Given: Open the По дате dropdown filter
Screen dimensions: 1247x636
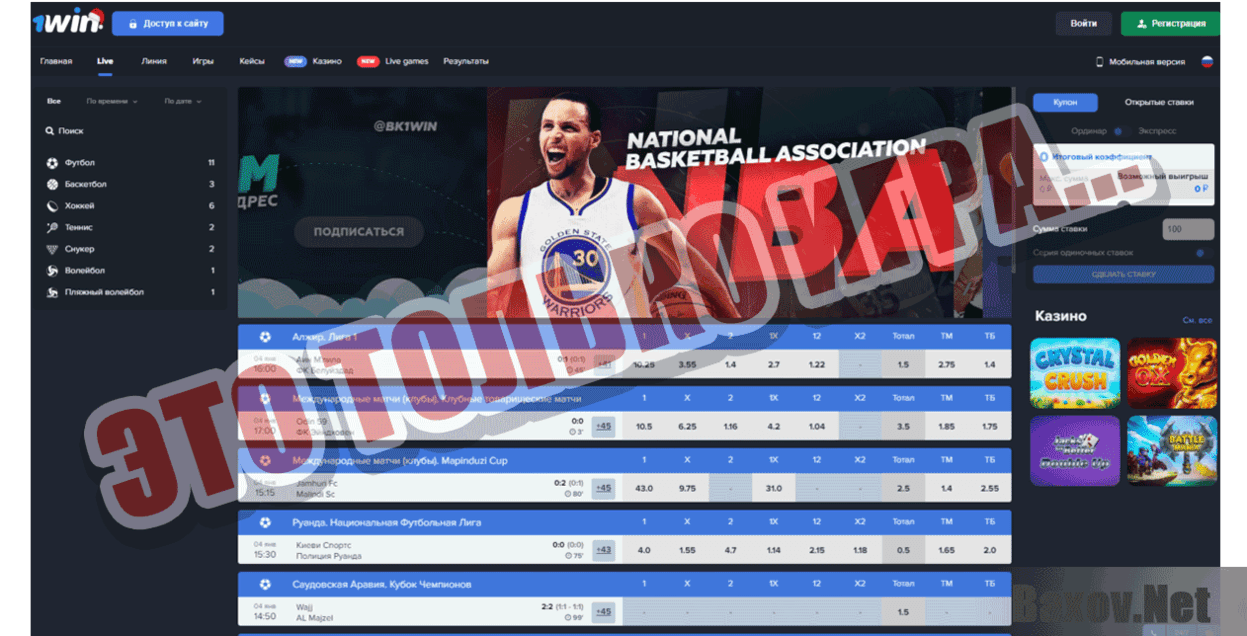Looking at the screenshot, I should [183, 102].
